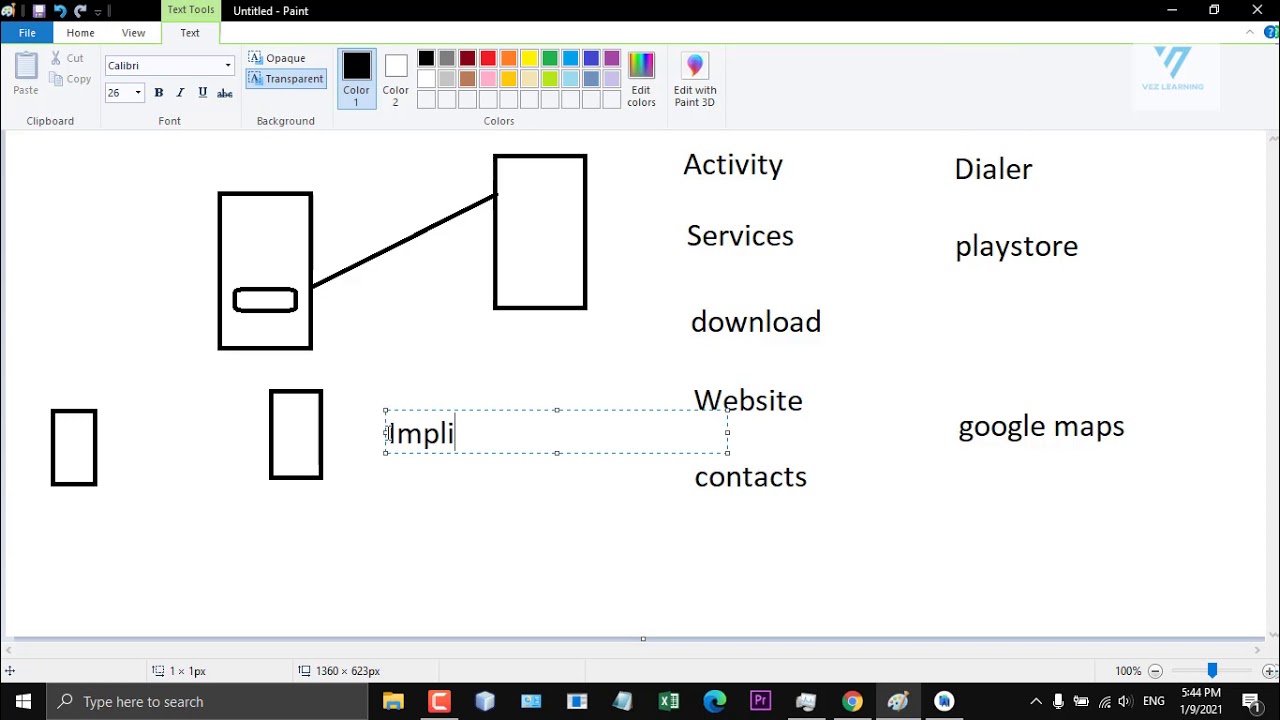Click Edit with Paint 3D icon
1280x720 pixels.
click(x=695, y=79)
